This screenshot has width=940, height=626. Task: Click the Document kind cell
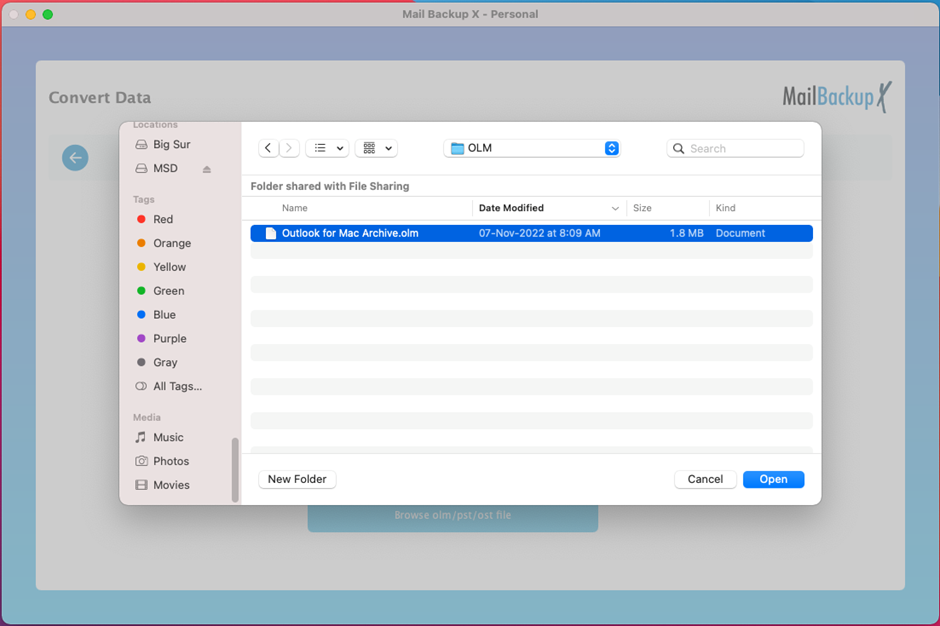tap(740, 233)
